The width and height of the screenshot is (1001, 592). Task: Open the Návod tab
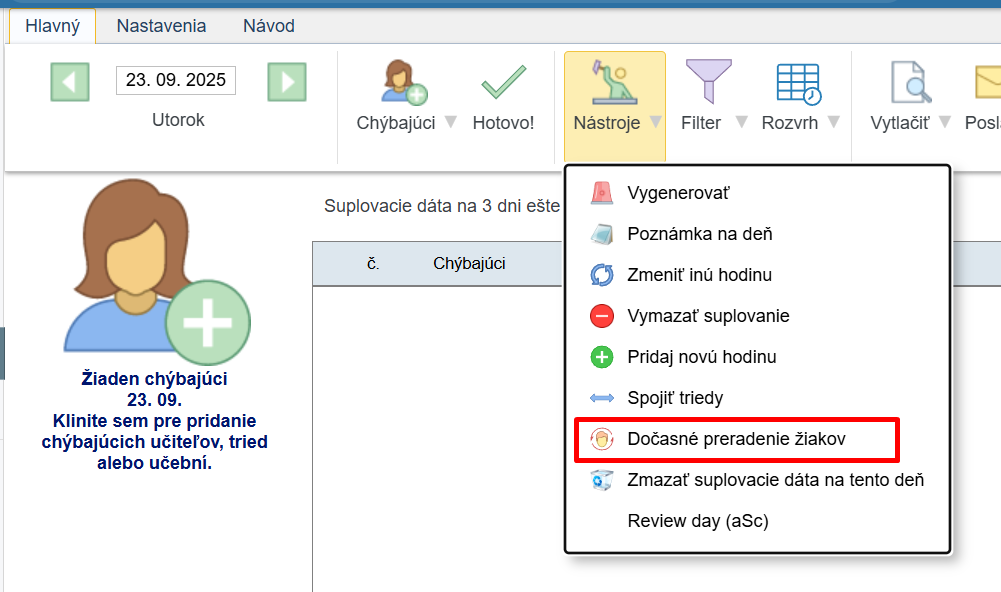pos(269,26)
